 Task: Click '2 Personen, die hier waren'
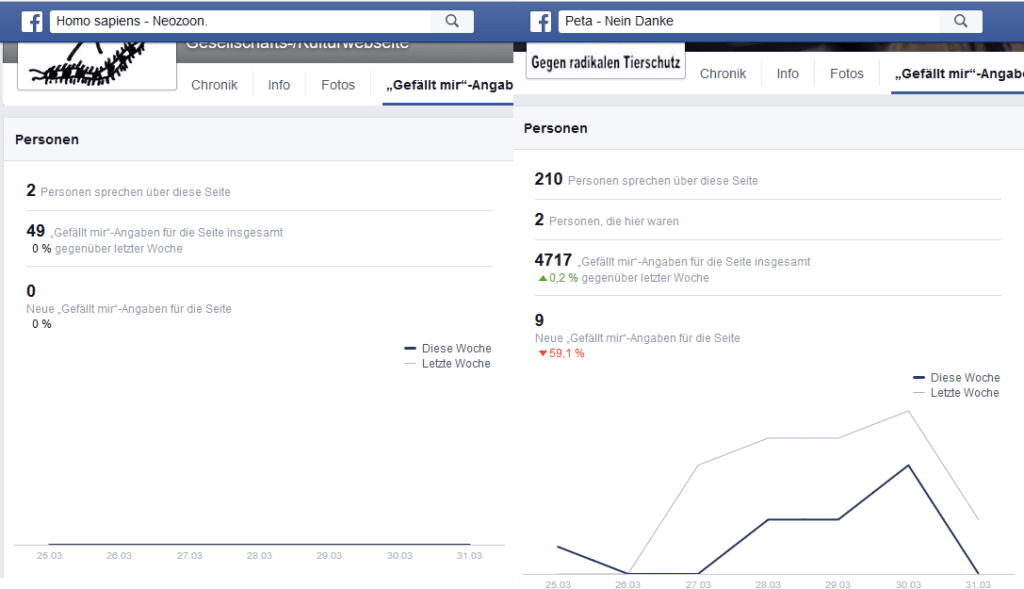[x=607, y=220]
